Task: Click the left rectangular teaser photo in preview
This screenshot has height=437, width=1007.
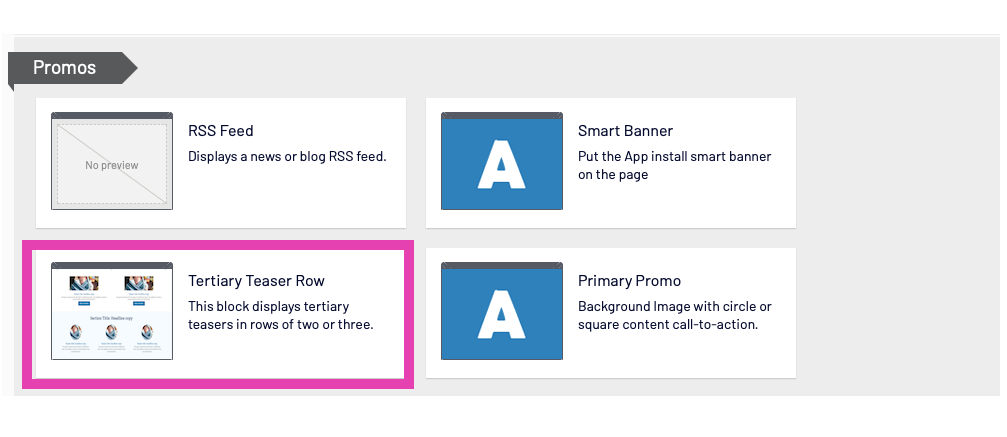Action: coord(84,284)
